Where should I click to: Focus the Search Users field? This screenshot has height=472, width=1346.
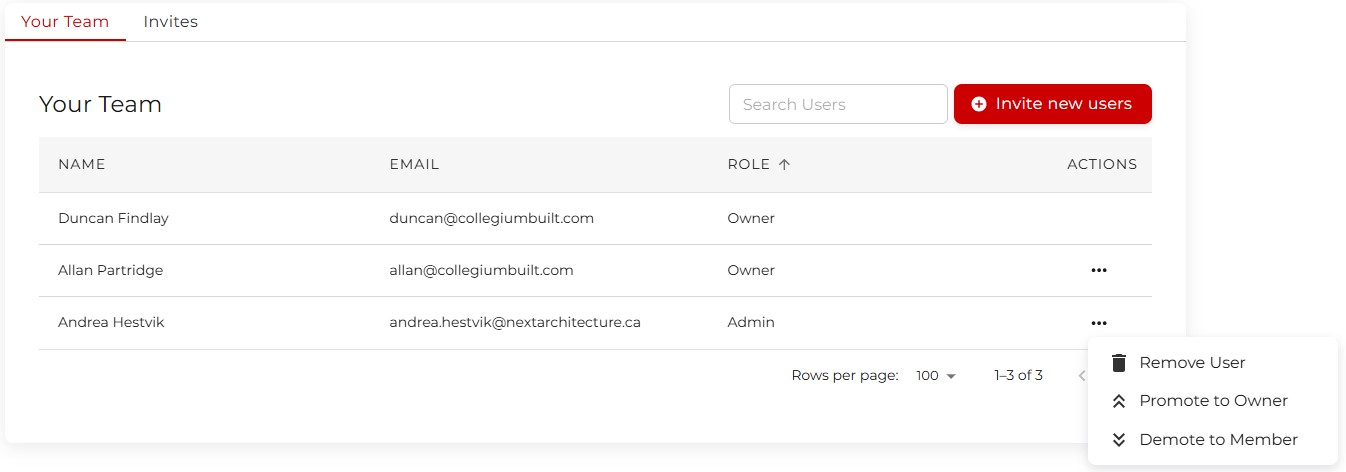click(x=838, y=104)
